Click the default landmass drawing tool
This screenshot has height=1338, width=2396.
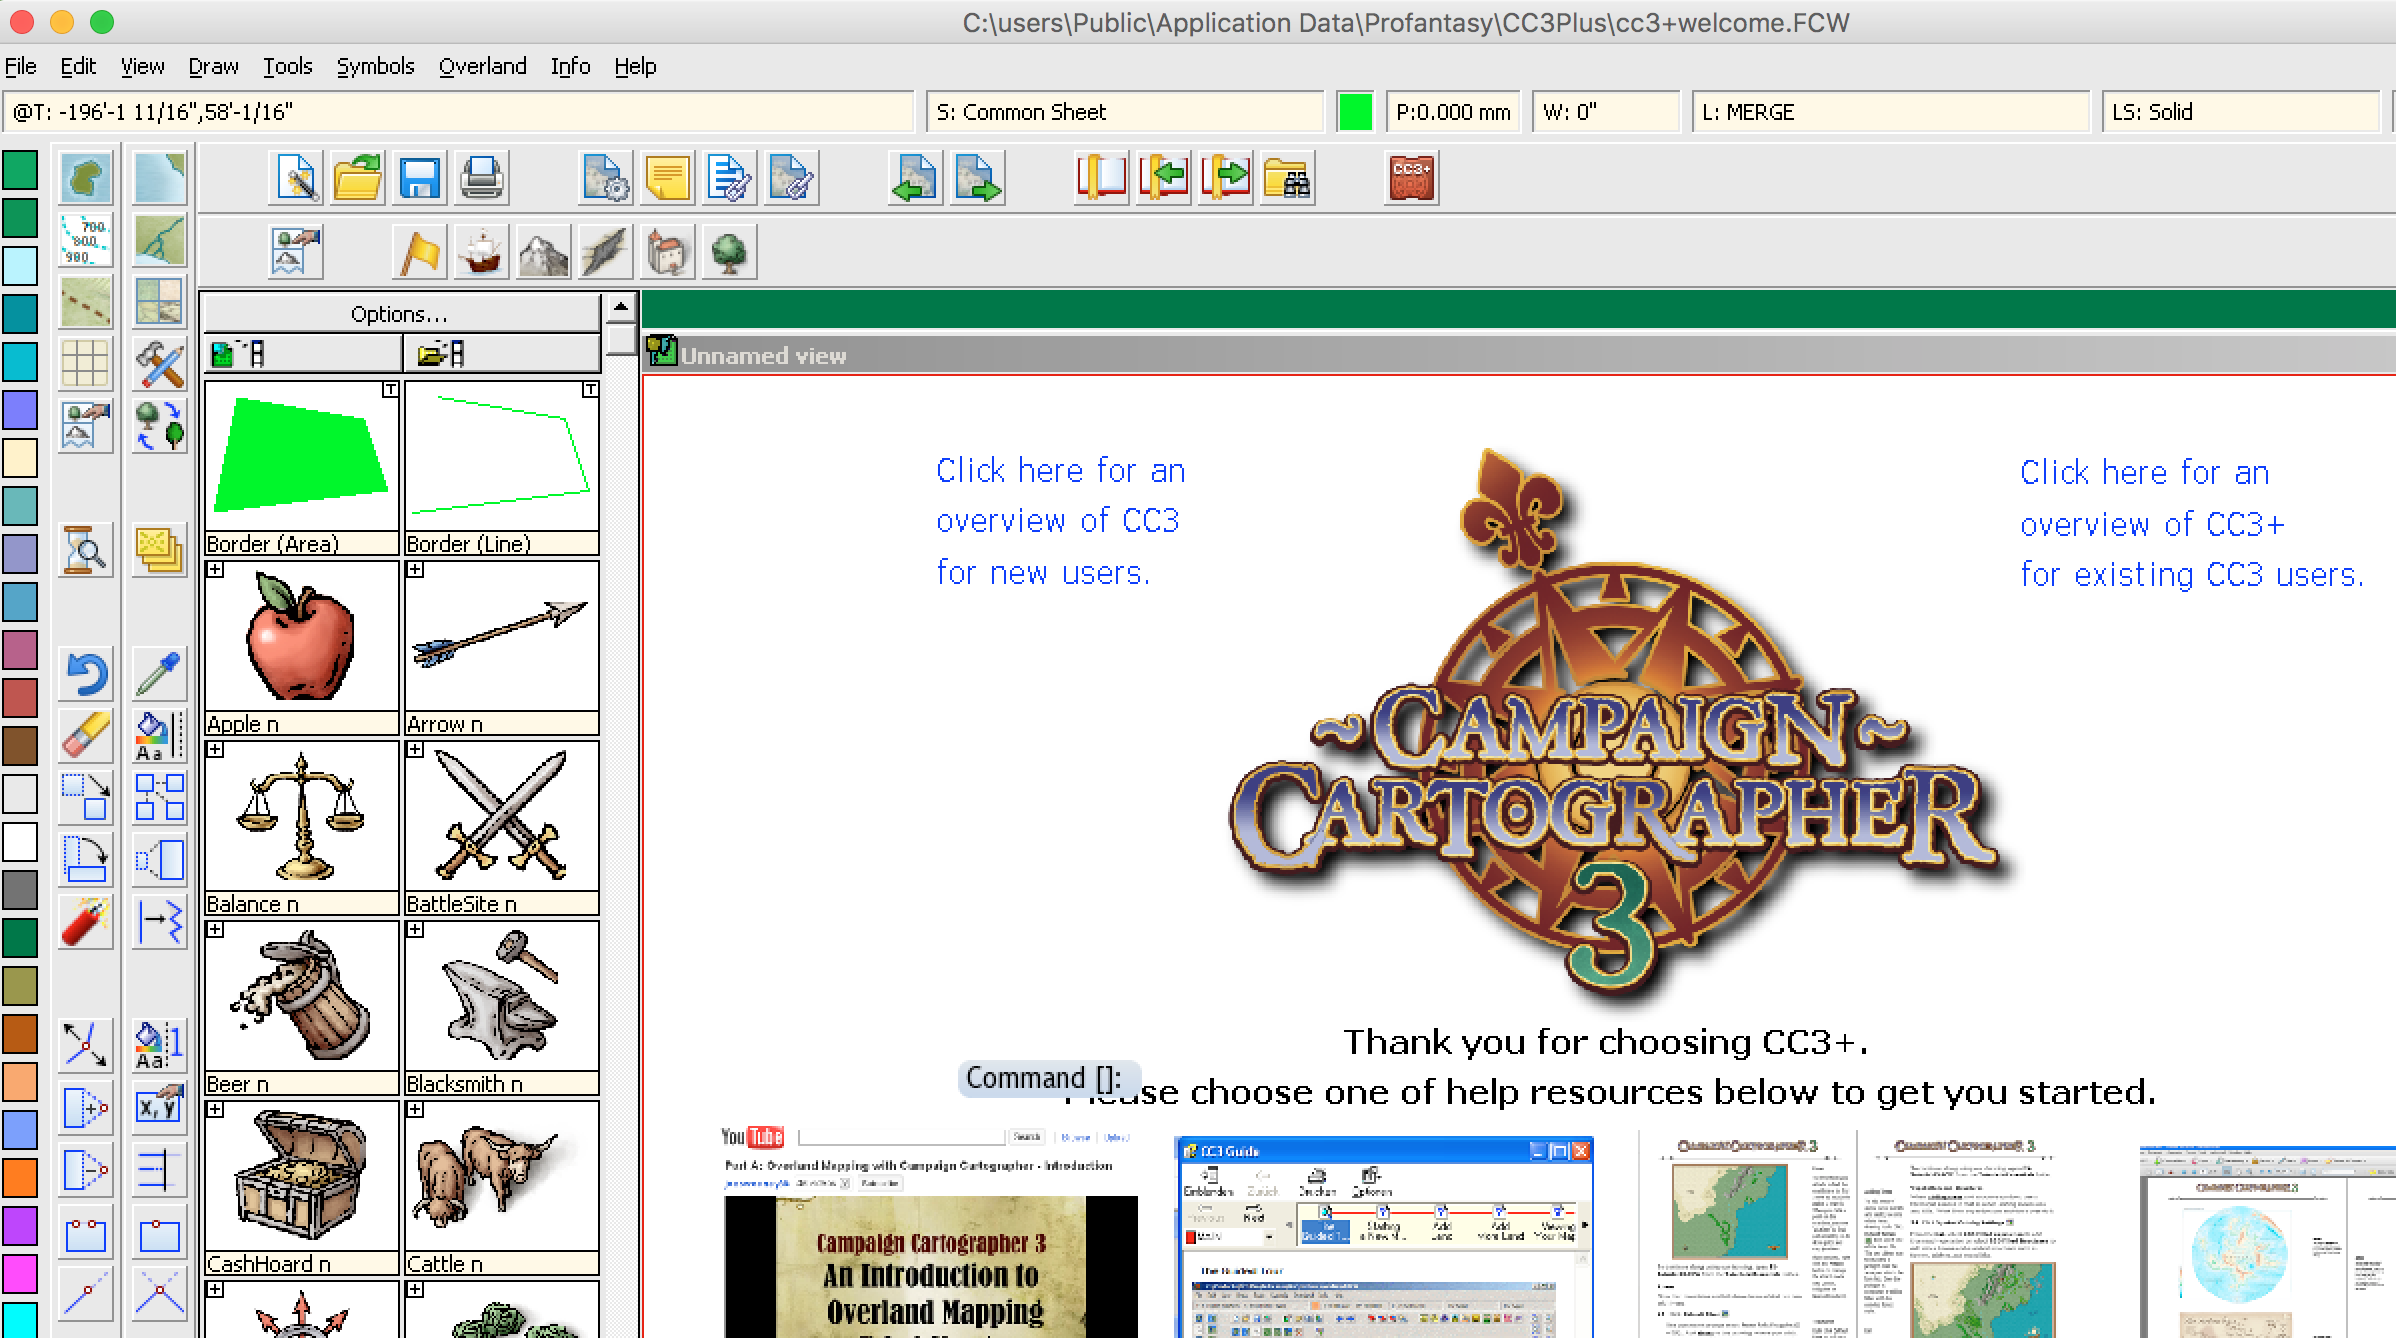86,178
